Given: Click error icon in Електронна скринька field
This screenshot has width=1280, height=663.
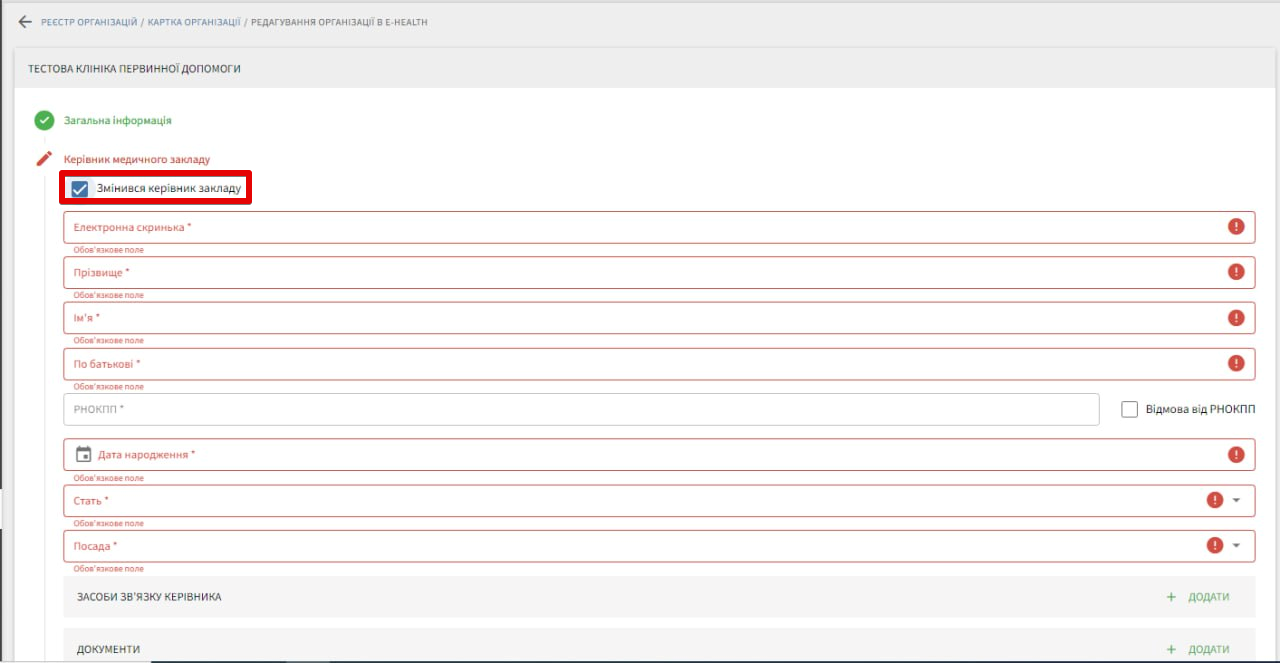Looking at the screenshot, I should coord(1236,227).
